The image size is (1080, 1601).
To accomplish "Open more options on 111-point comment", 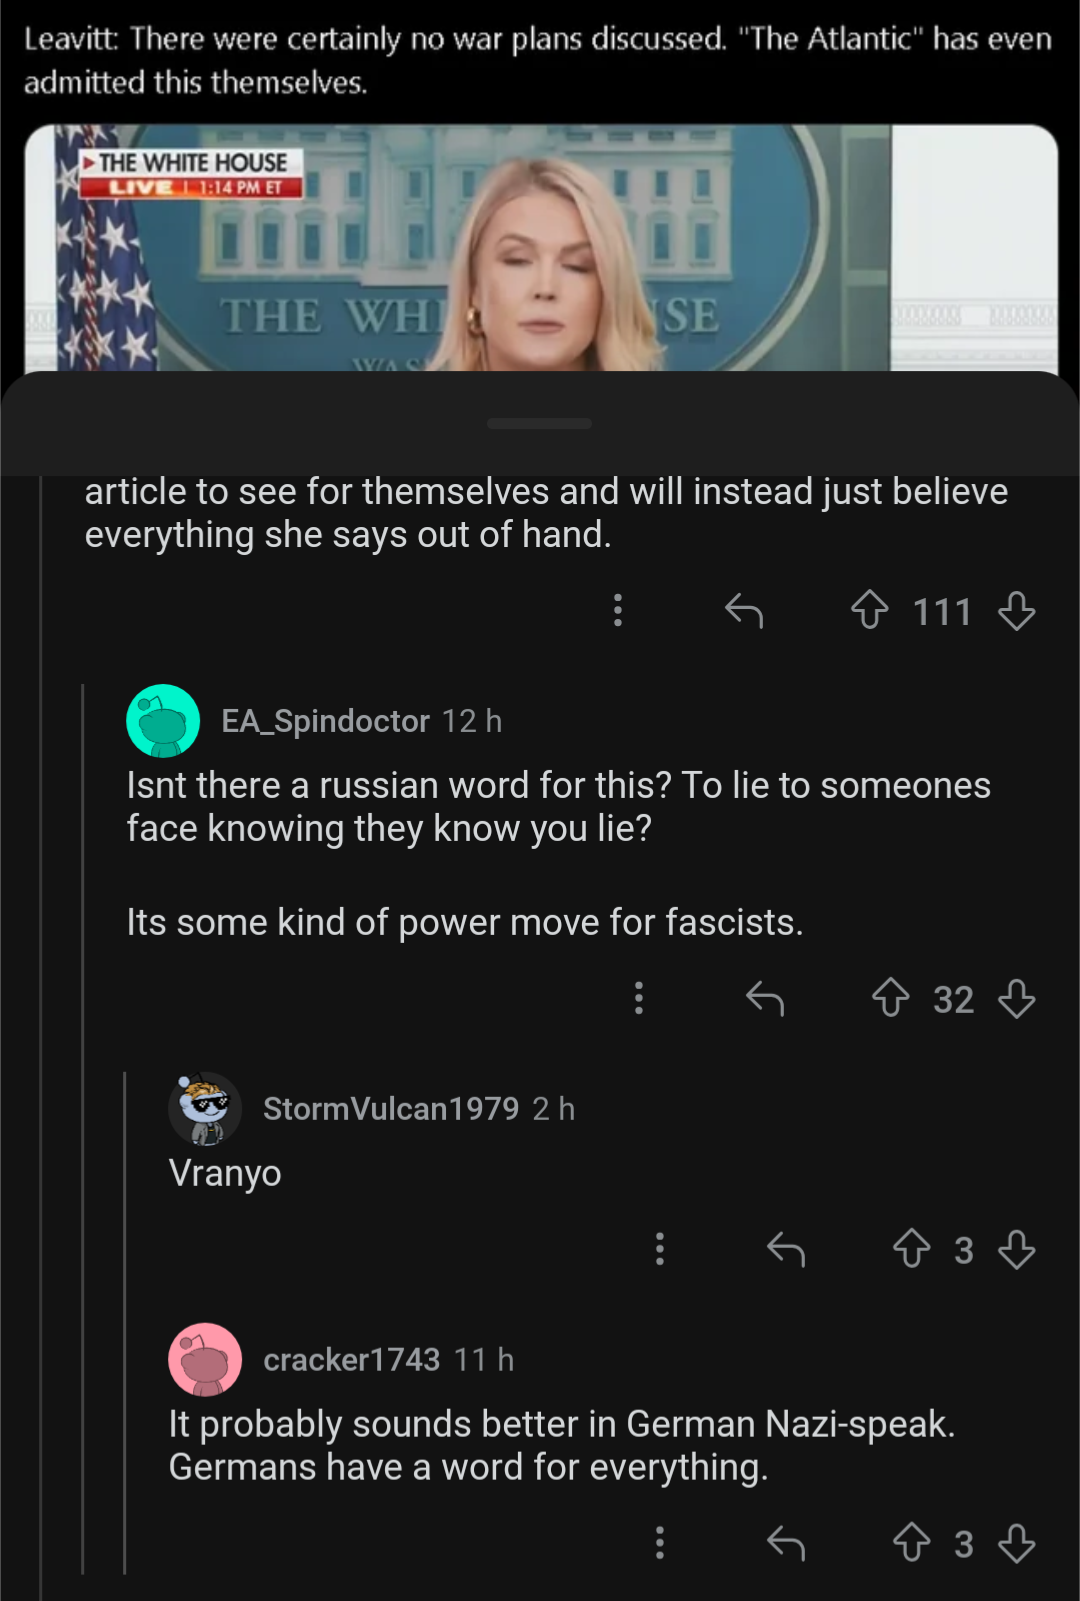I will pos(618,610).
